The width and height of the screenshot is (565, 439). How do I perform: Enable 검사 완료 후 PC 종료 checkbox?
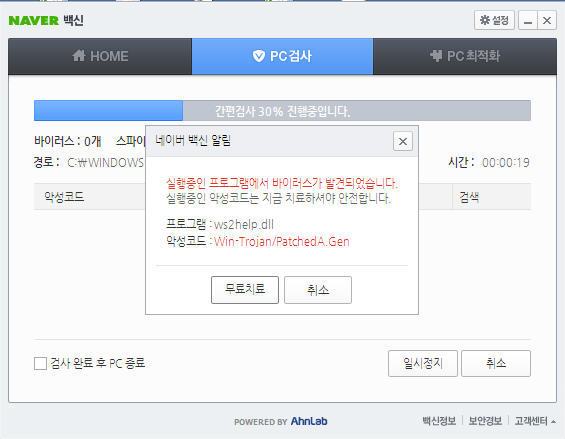pyautogui.click(x=40, y=363)
